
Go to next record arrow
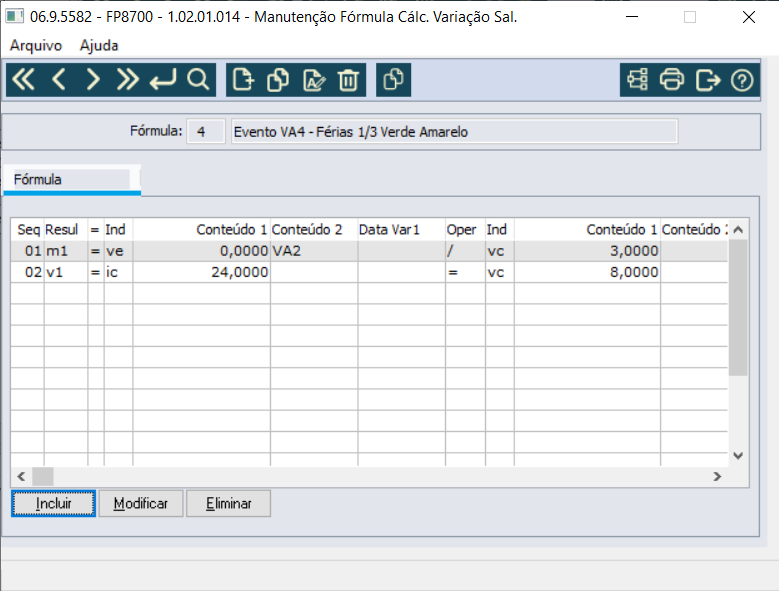coord(93,79)
